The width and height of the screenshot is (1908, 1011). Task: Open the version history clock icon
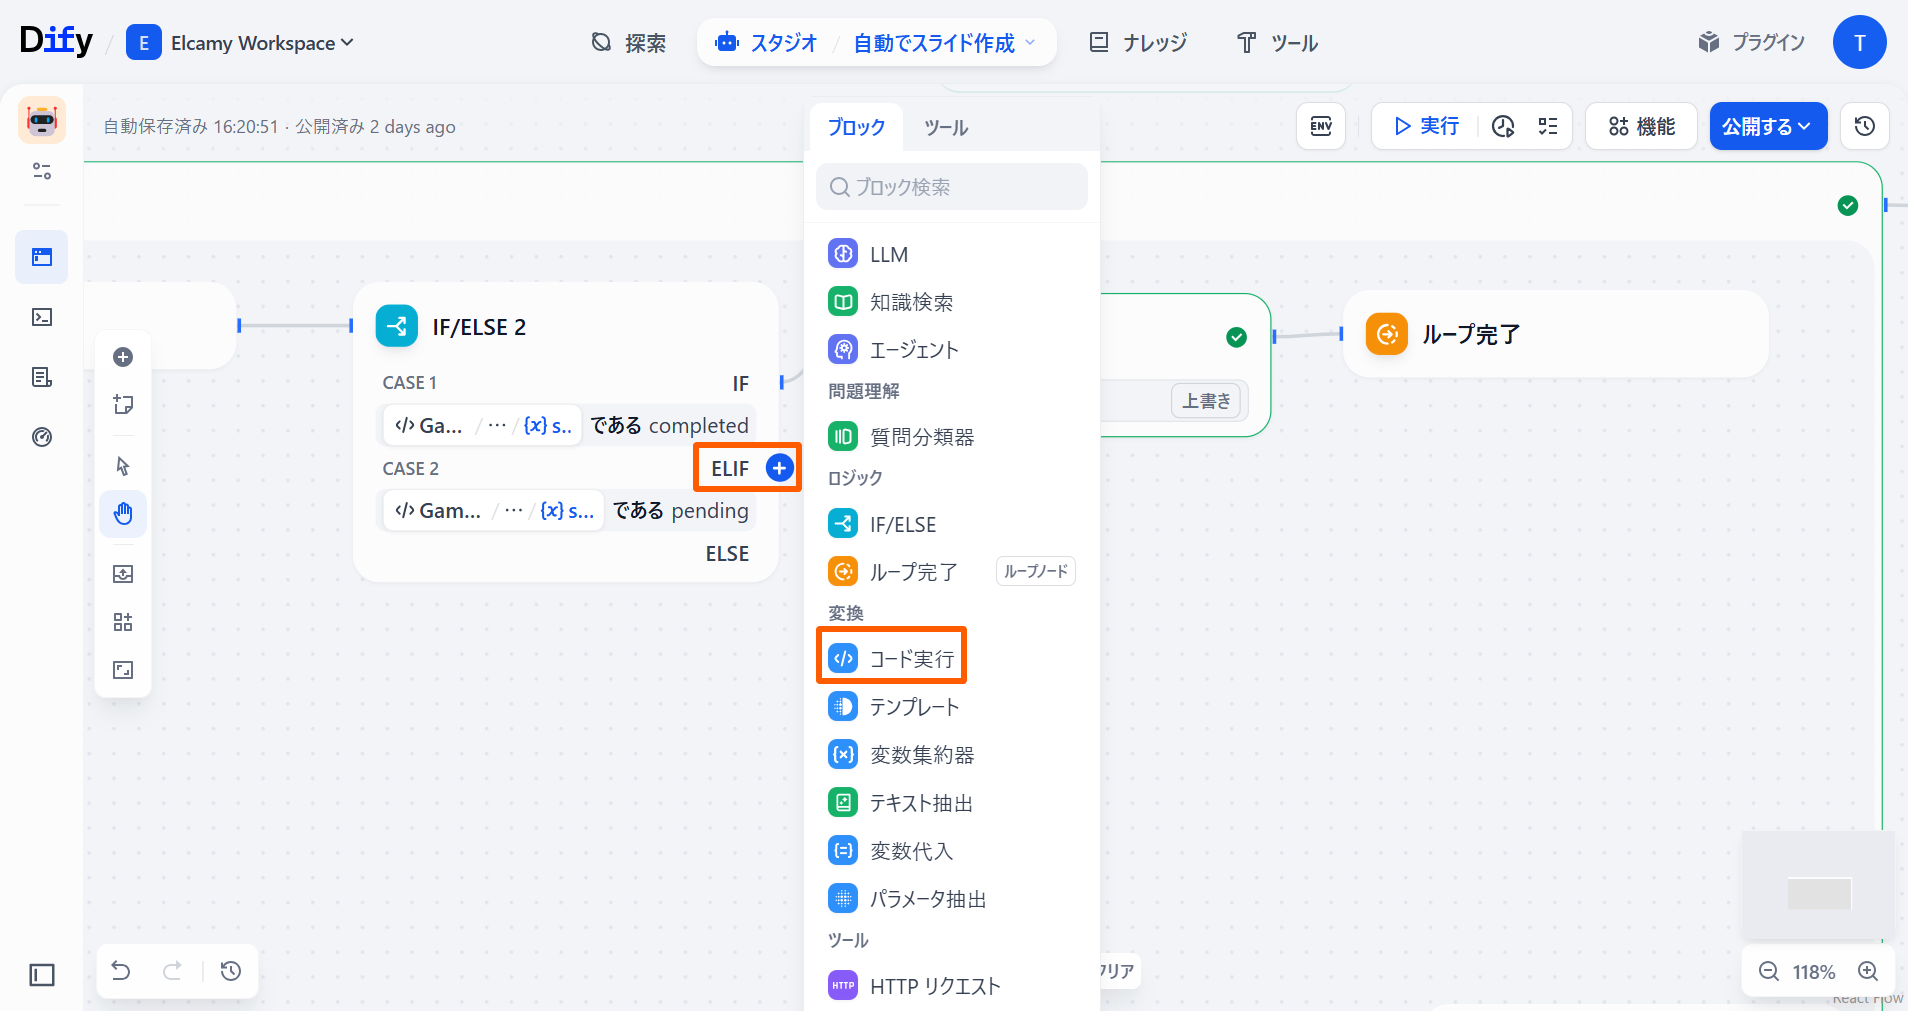1864,126
